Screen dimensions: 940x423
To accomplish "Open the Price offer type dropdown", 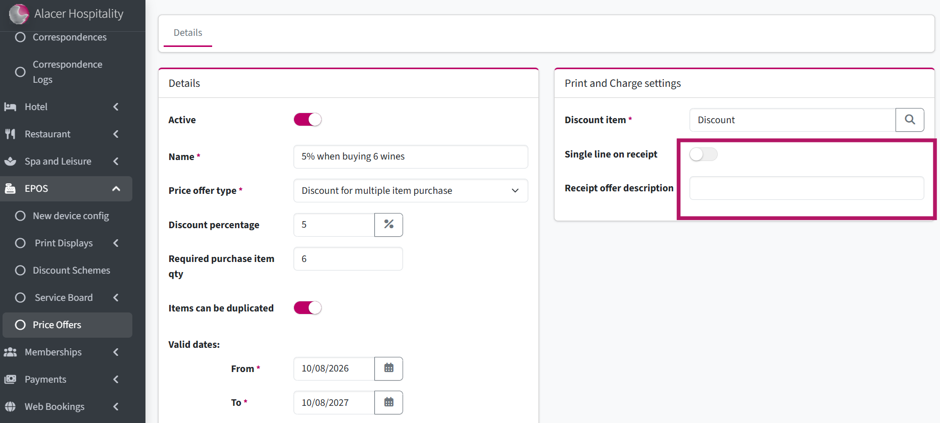I will pyautogui.click(x=411, y=191).
